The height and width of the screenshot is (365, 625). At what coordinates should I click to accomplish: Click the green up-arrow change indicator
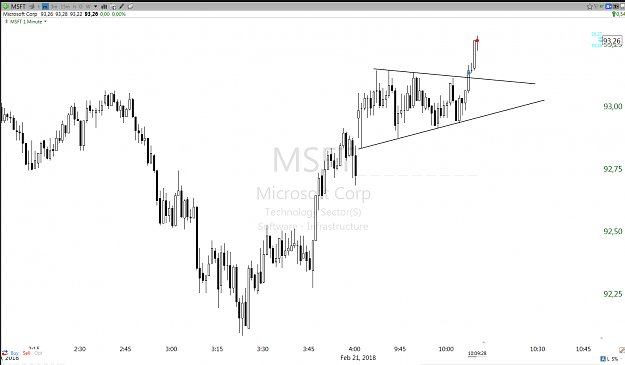click(x=614, y=14)
